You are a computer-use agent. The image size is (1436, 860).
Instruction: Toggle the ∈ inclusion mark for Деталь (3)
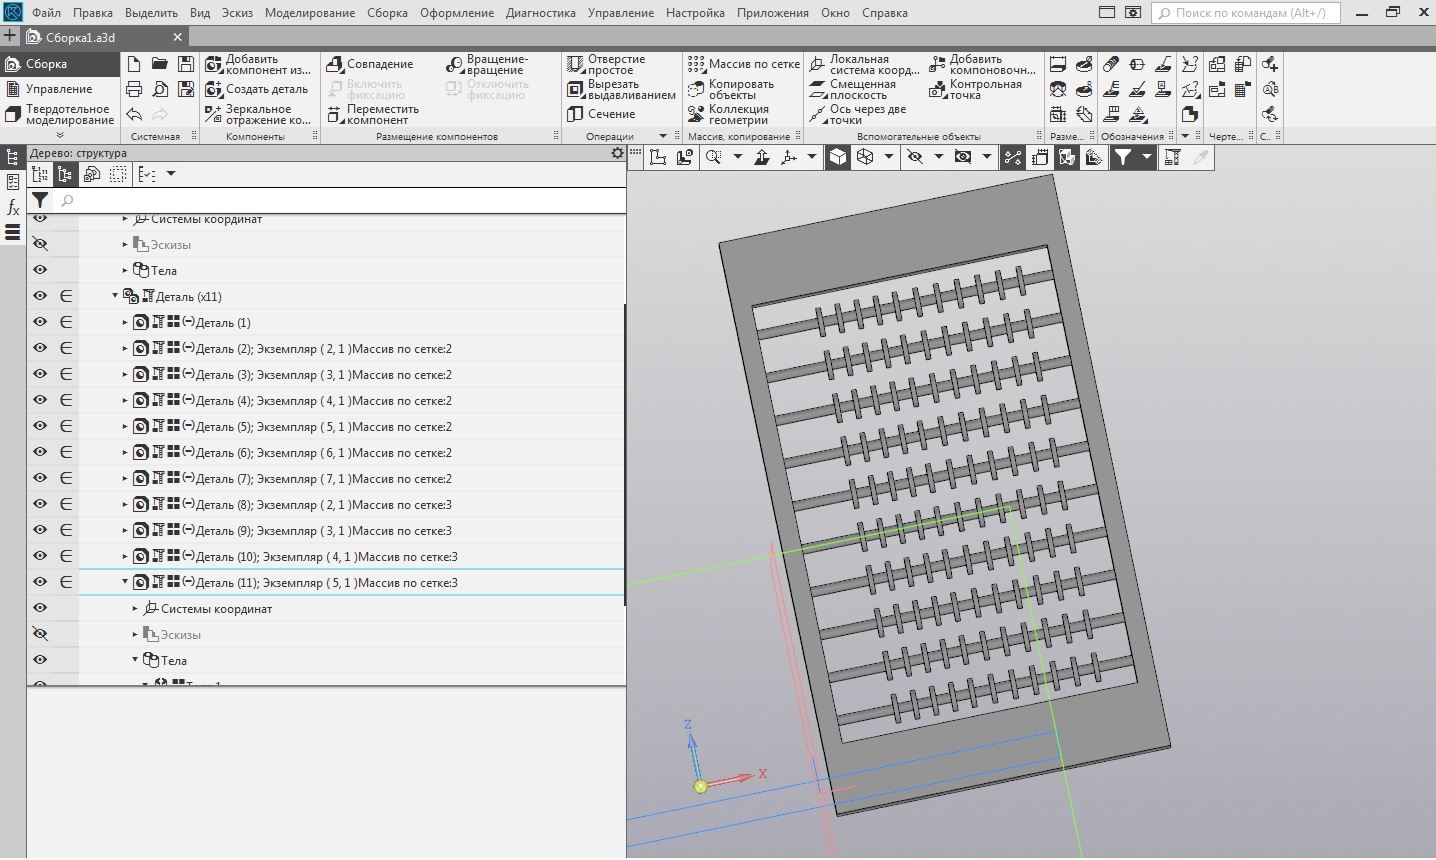pyautogui.click(x=66, y=374)
